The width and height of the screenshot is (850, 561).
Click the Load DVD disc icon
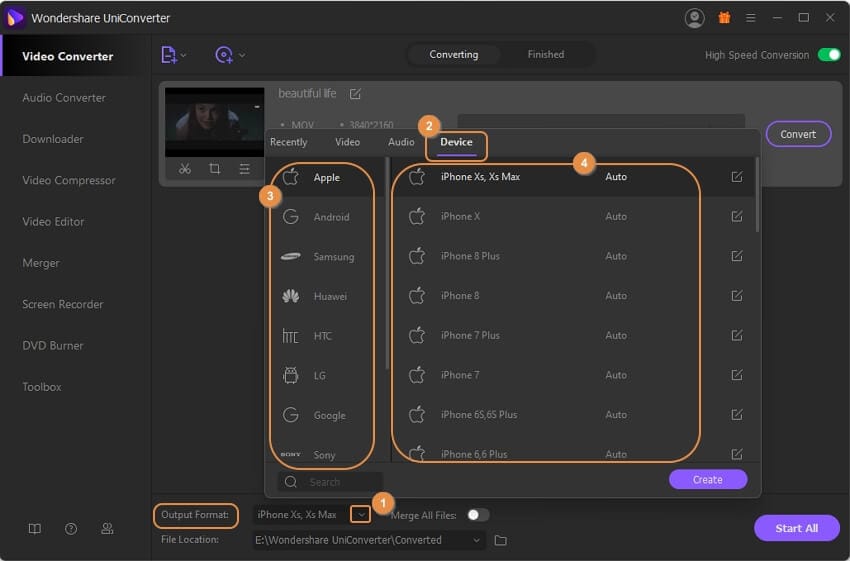[x=224, y=55]
